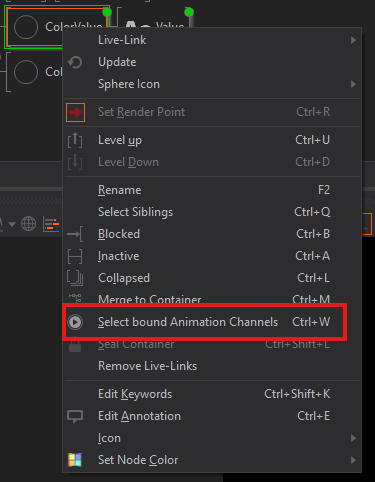Image resolution: width=375 pixels, height=482 pixels.
Task: Click the Update refresh icon
Action: pyautogui.click(x=75, y=62)
